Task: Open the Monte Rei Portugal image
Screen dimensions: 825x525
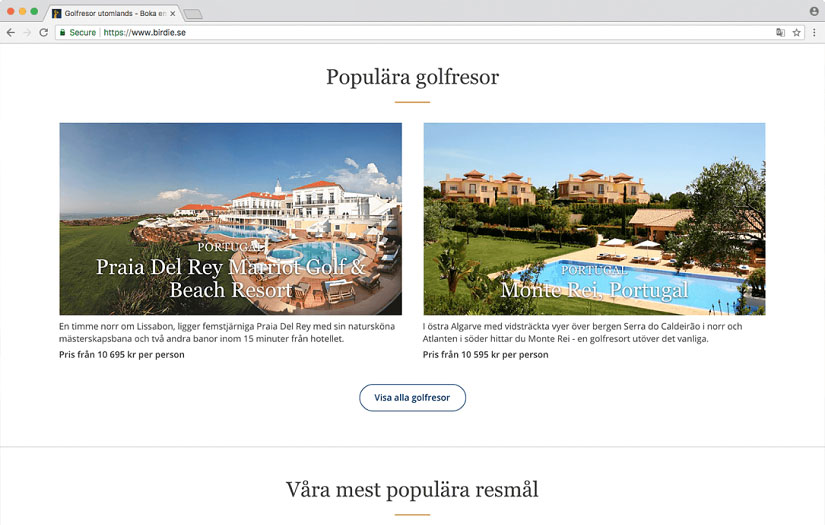Action: point(595,219)
